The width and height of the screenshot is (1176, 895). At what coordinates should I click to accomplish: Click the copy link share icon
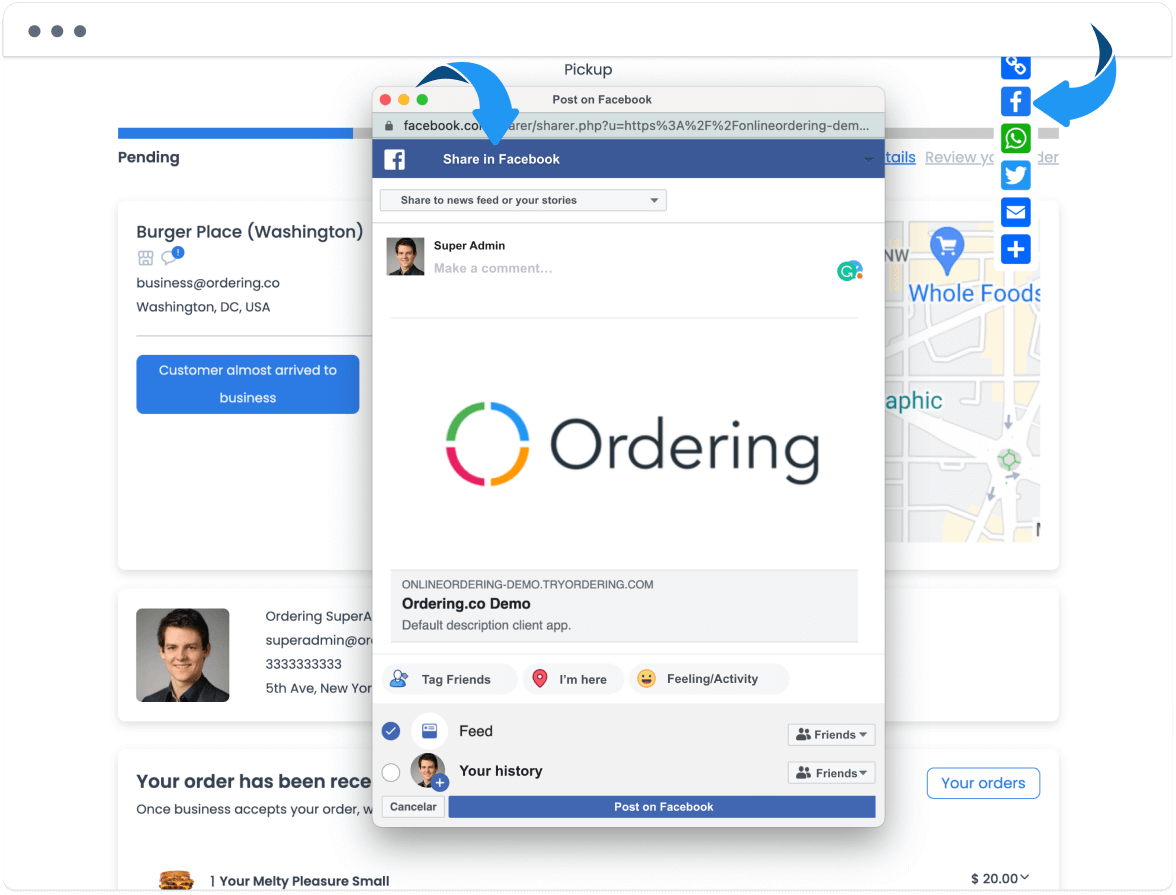1016,67
